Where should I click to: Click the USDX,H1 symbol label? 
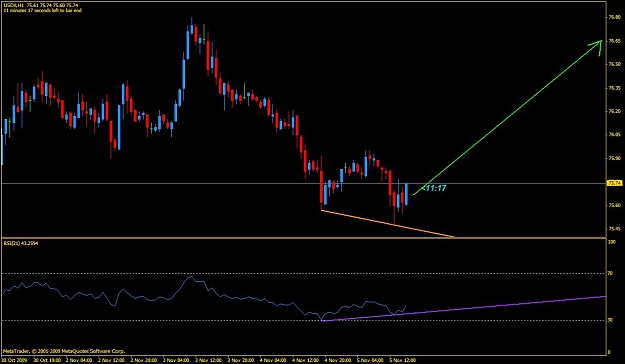point(13,5)
